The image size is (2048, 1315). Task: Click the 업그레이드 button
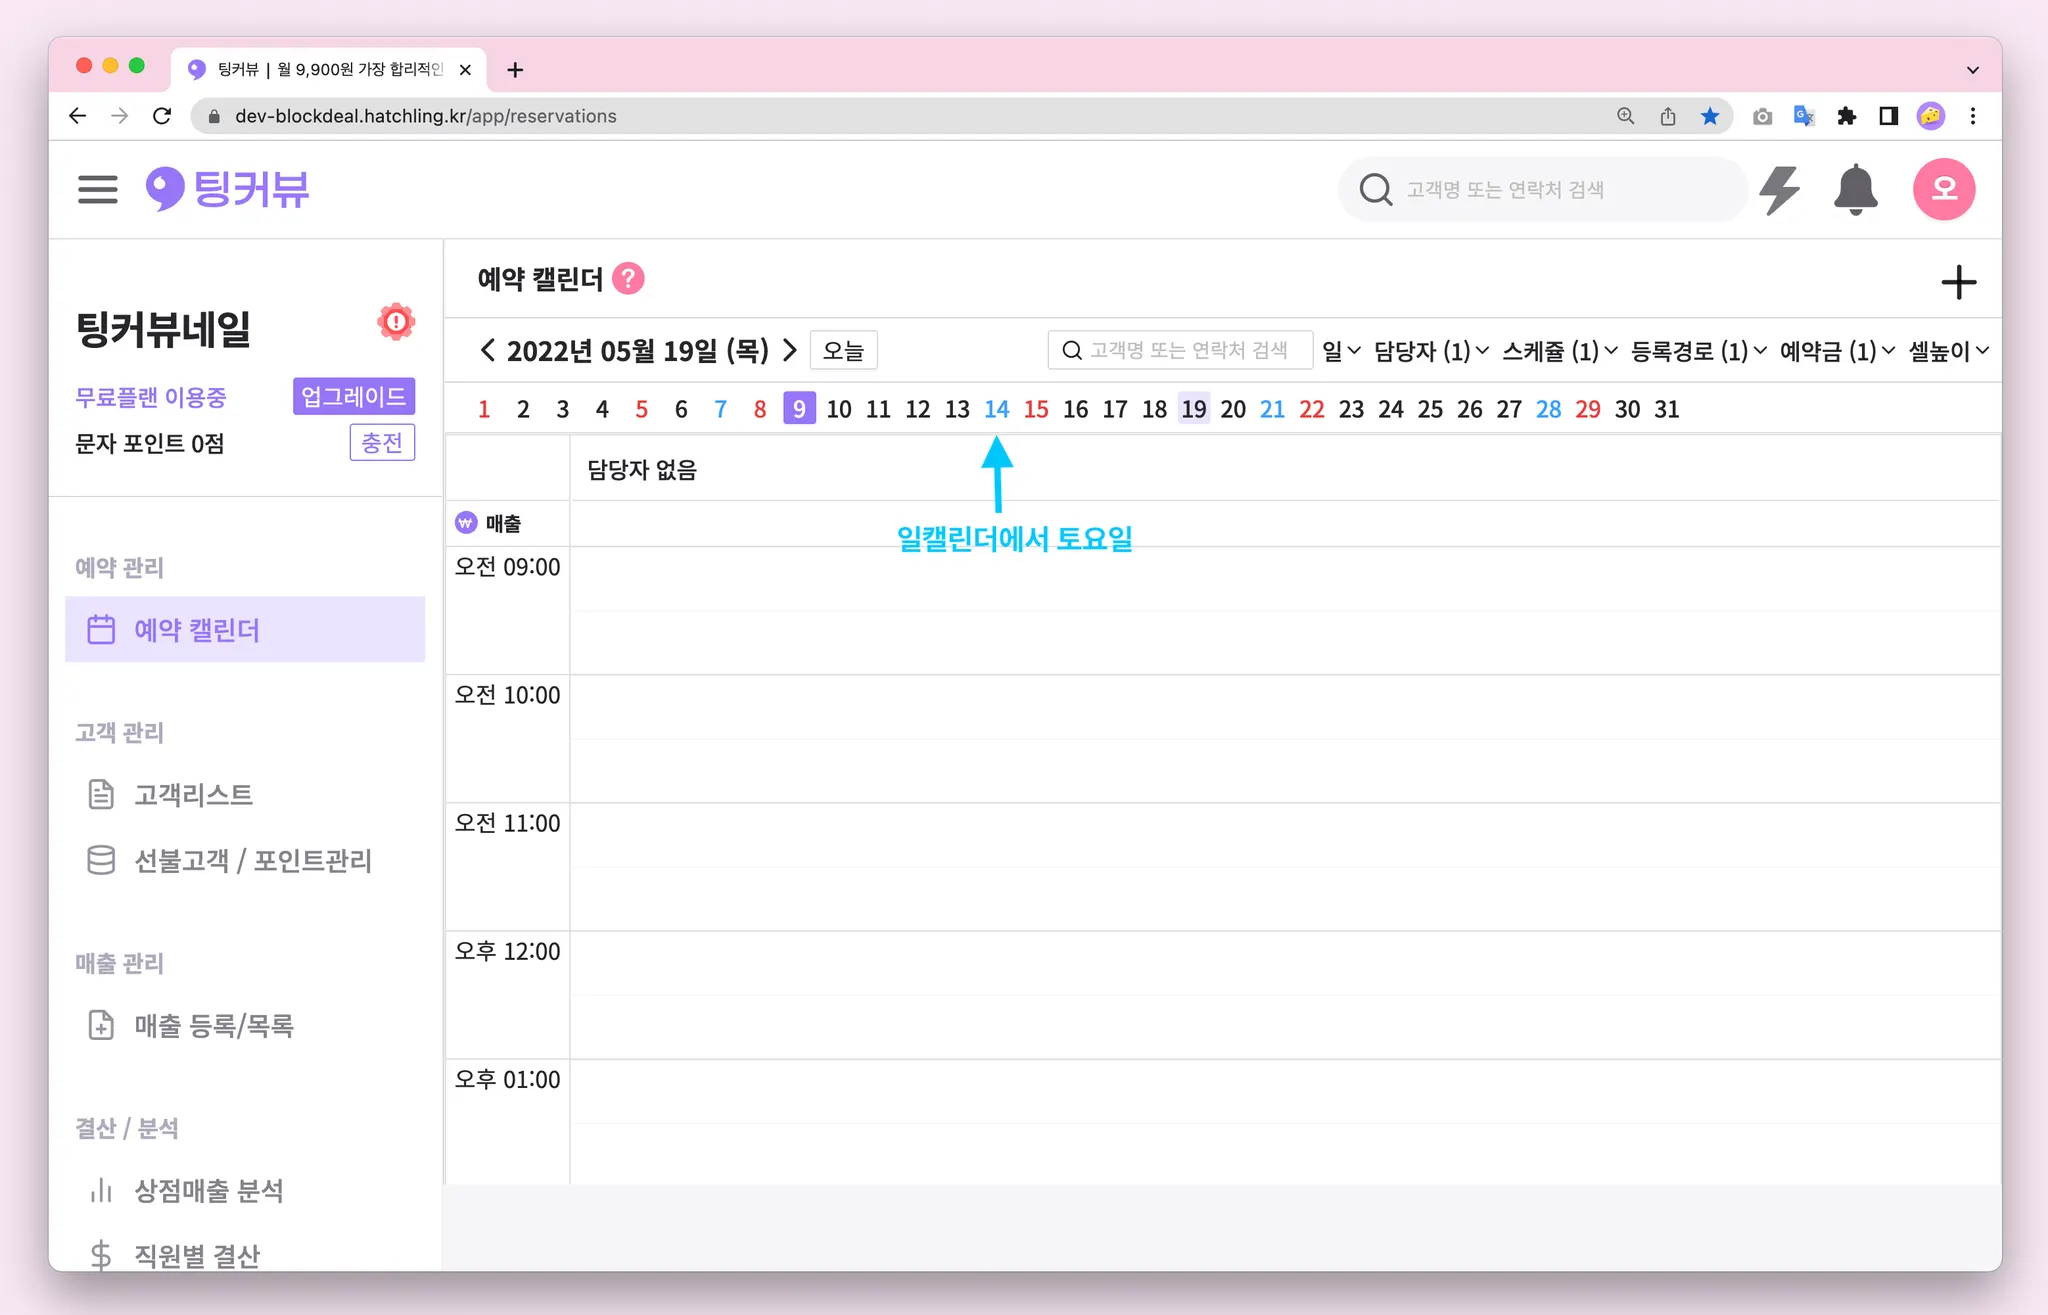[x=354, y=396]
